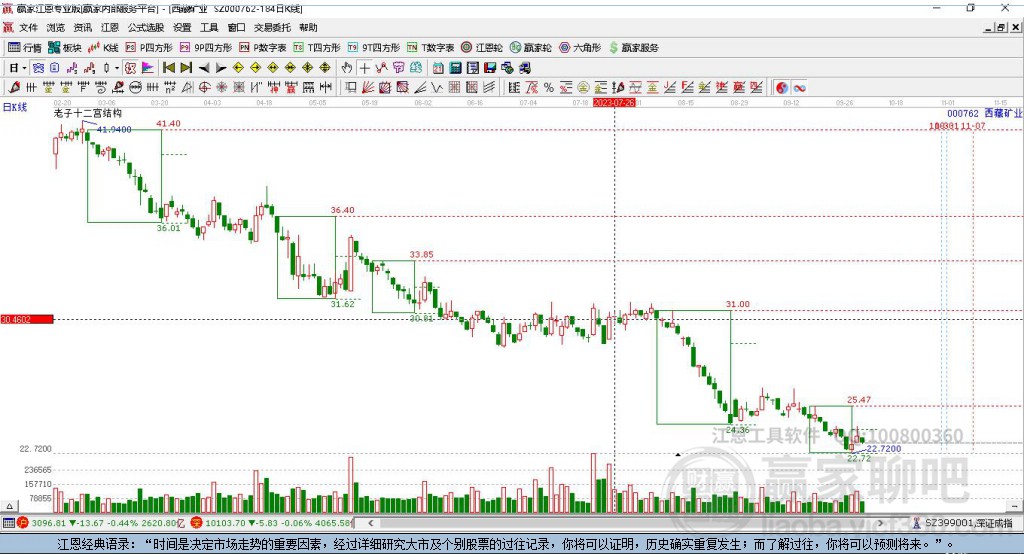Click horizontal scrollbar right arrow

tap(880, 523)
